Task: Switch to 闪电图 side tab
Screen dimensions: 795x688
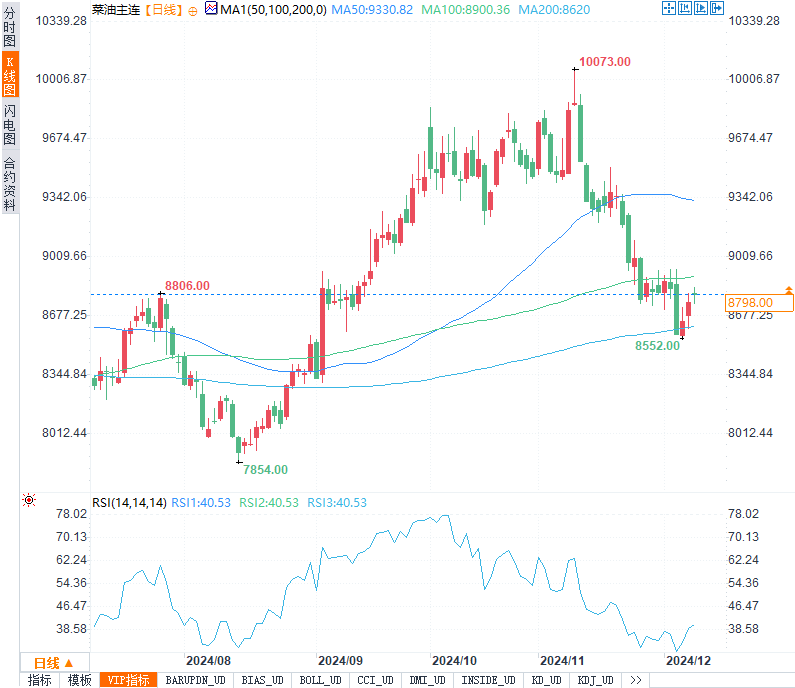Action: click(9, 124)
